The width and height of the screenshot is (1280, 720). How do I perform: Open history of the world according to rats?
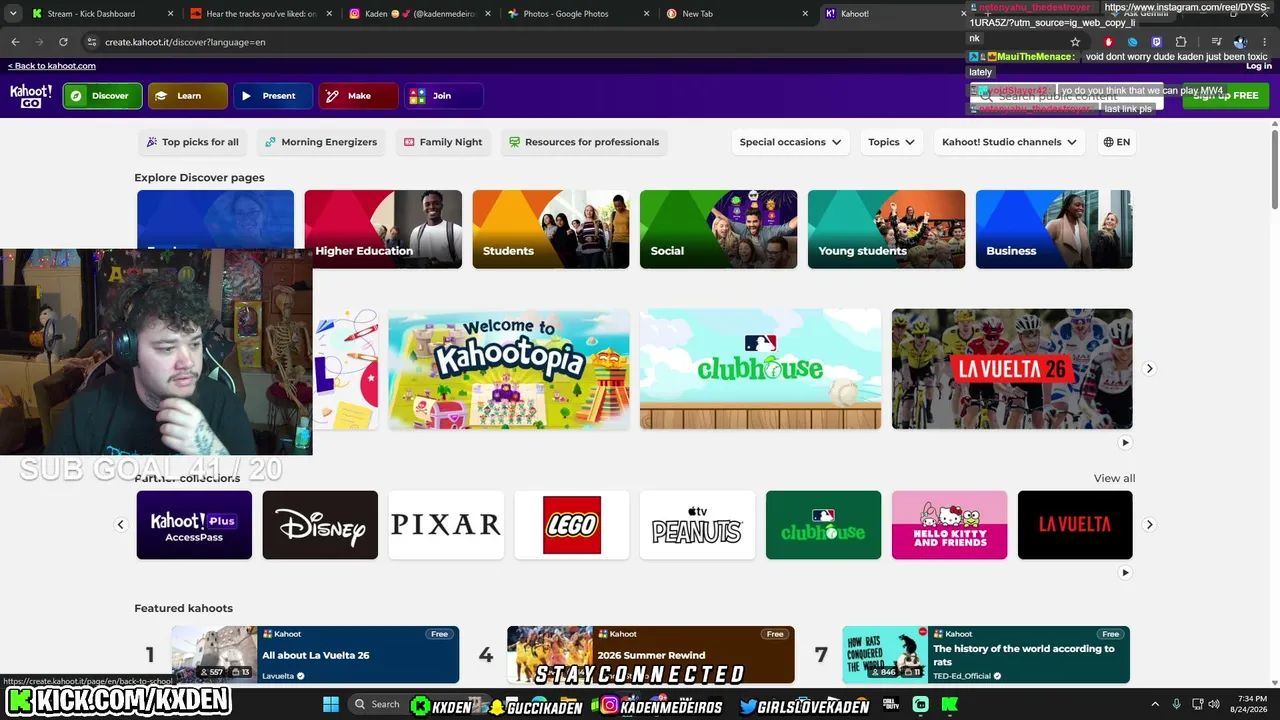point(986,655)
